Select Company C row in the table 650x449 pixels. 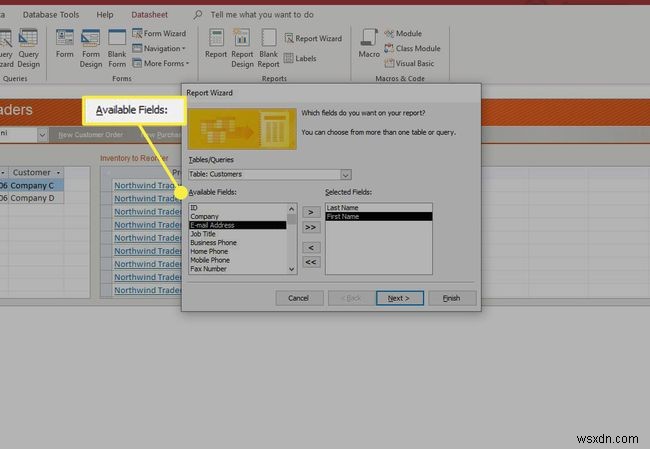coord(32,186)
